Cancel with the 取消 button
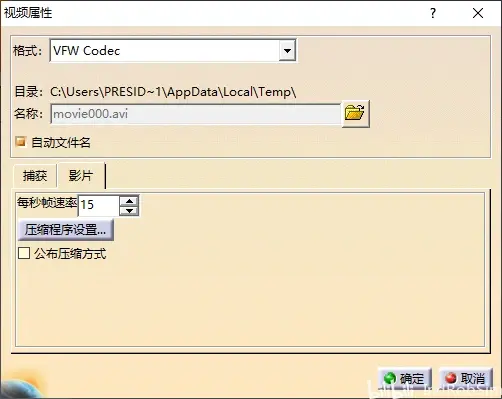This screenshot has height=399, width=502. click(x=466, y=378)
